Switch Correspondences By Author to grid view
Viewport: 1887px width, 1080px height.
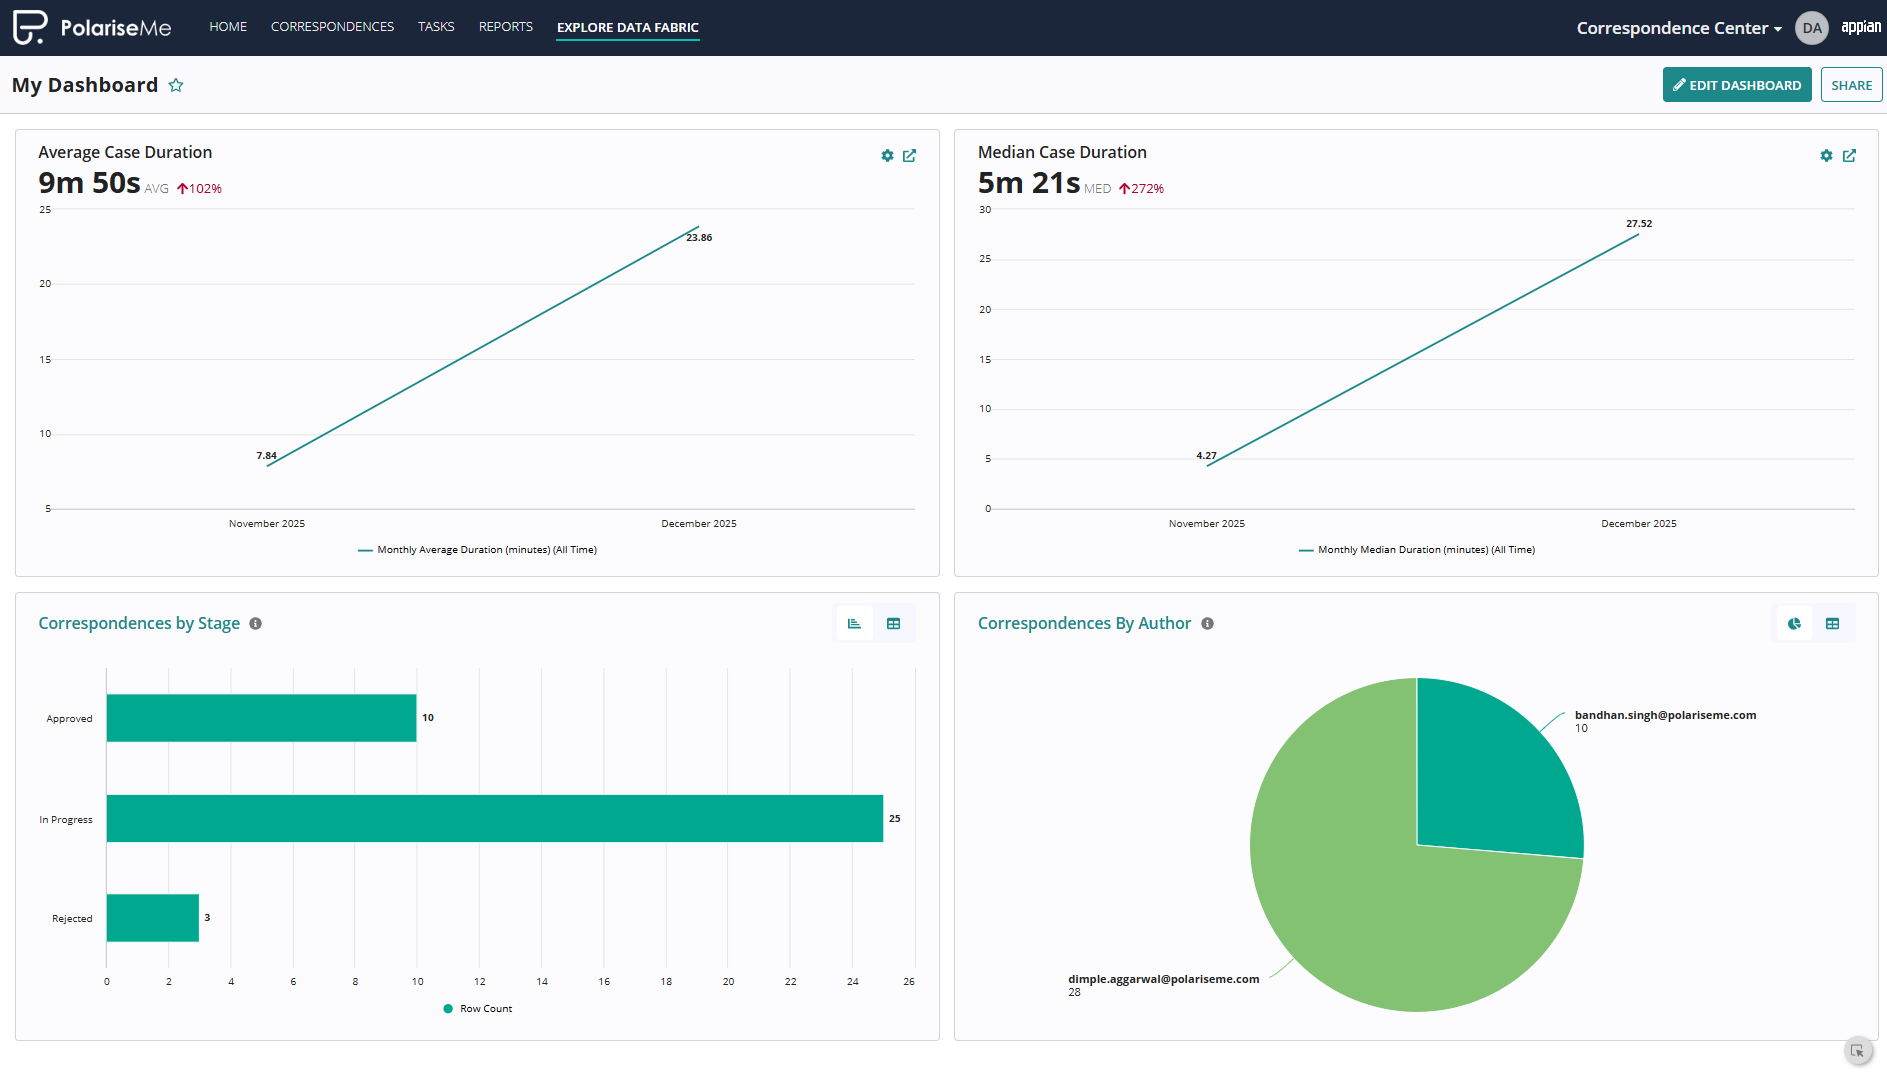point(1832,624)
